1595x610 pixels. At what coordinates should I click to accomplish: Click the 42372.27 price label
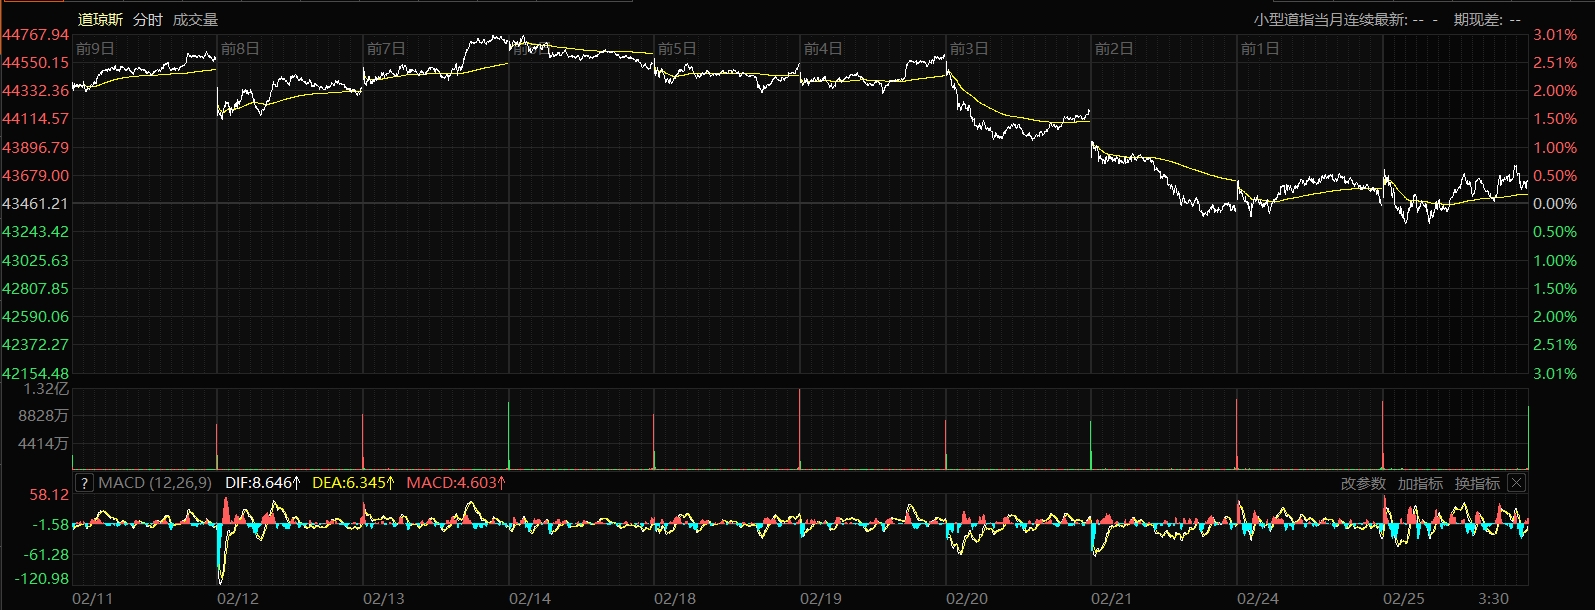tap(35, 344)
